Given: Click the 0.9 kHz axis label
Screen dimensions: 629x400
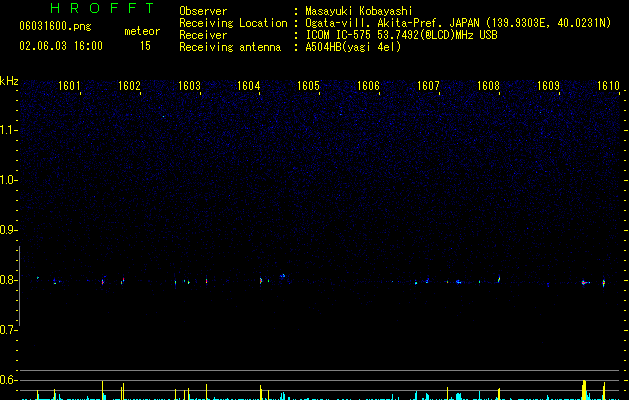Looking at the screenshot, I should point(8,230).
